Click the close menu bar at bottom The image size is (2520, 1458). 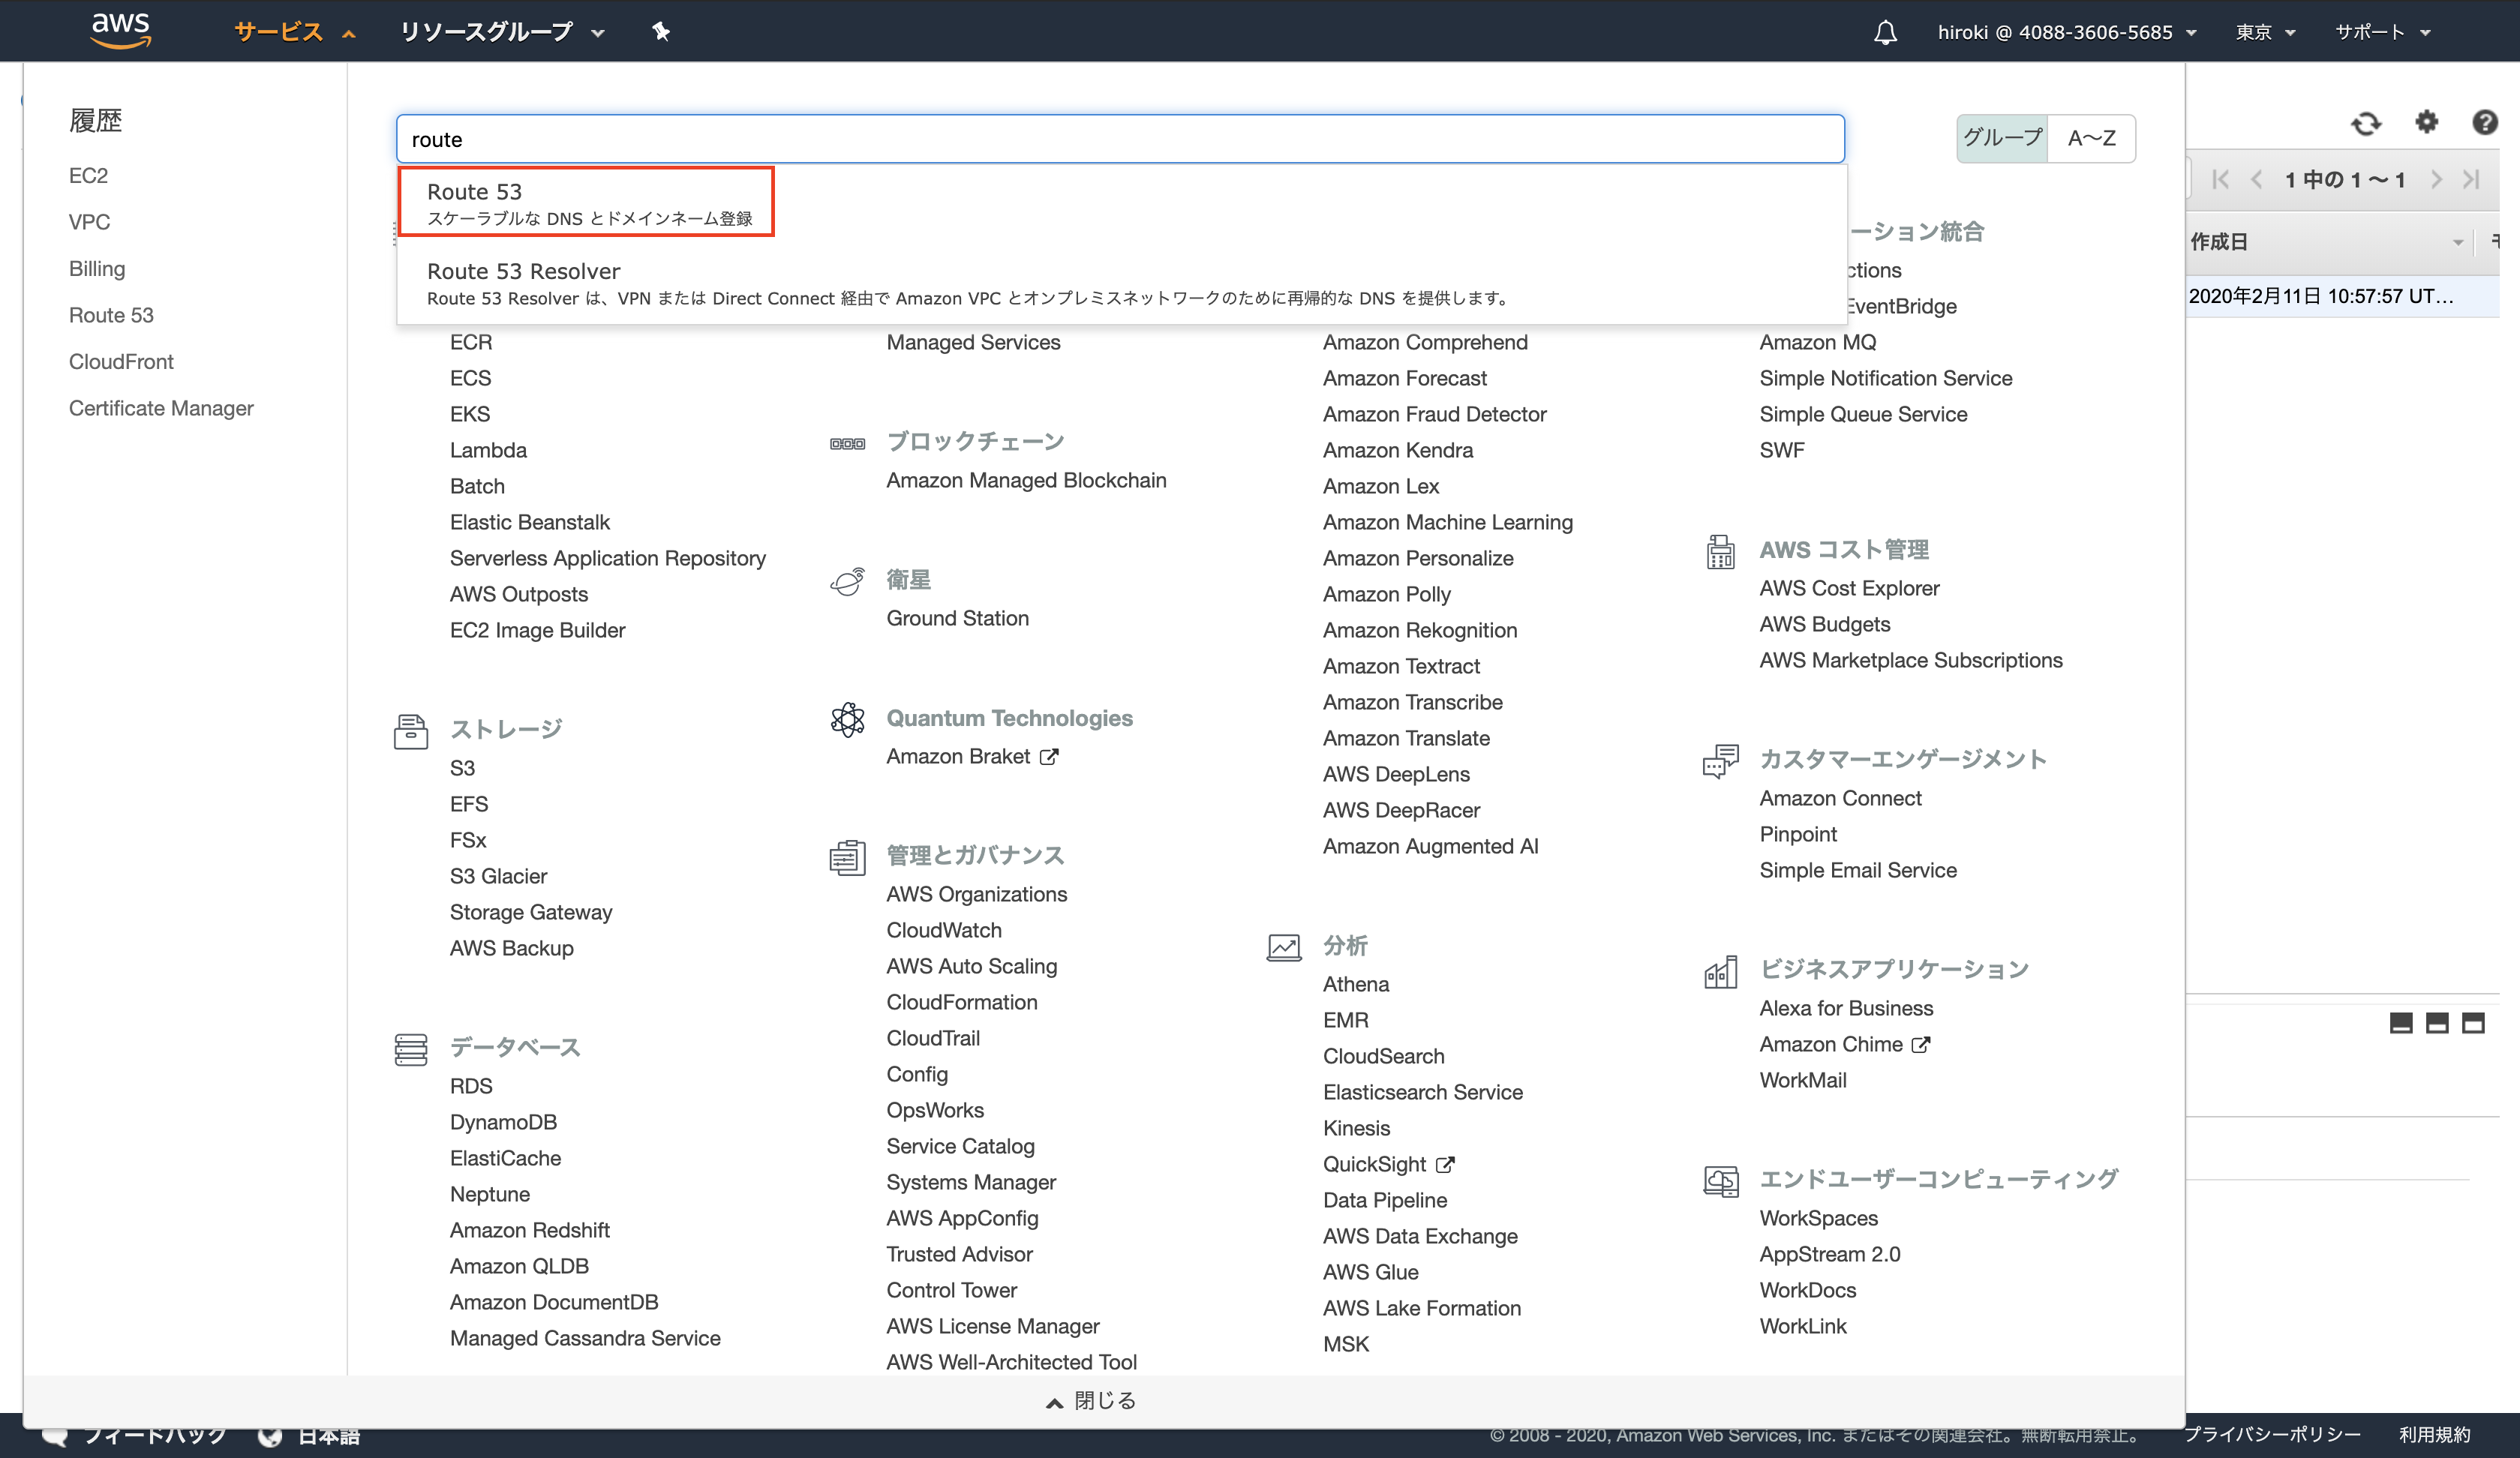click(1091, 1400)
